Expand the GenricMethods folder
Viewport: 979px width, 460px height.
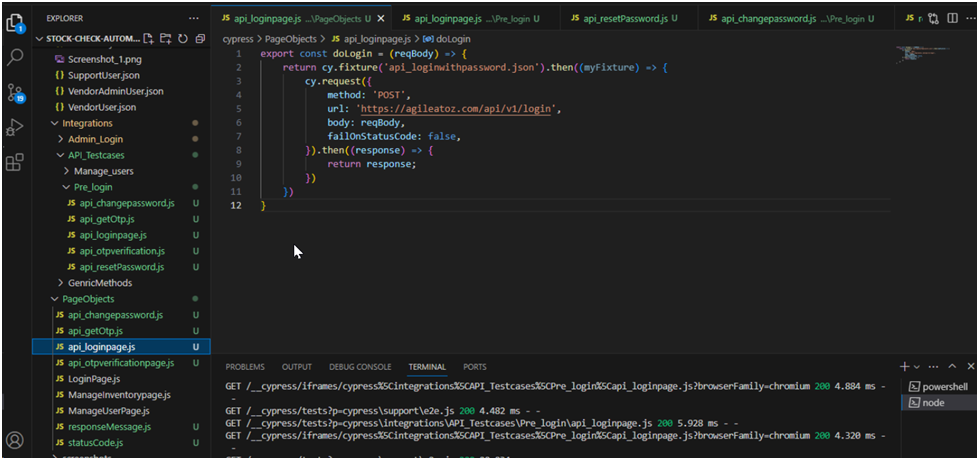(121, 283)
